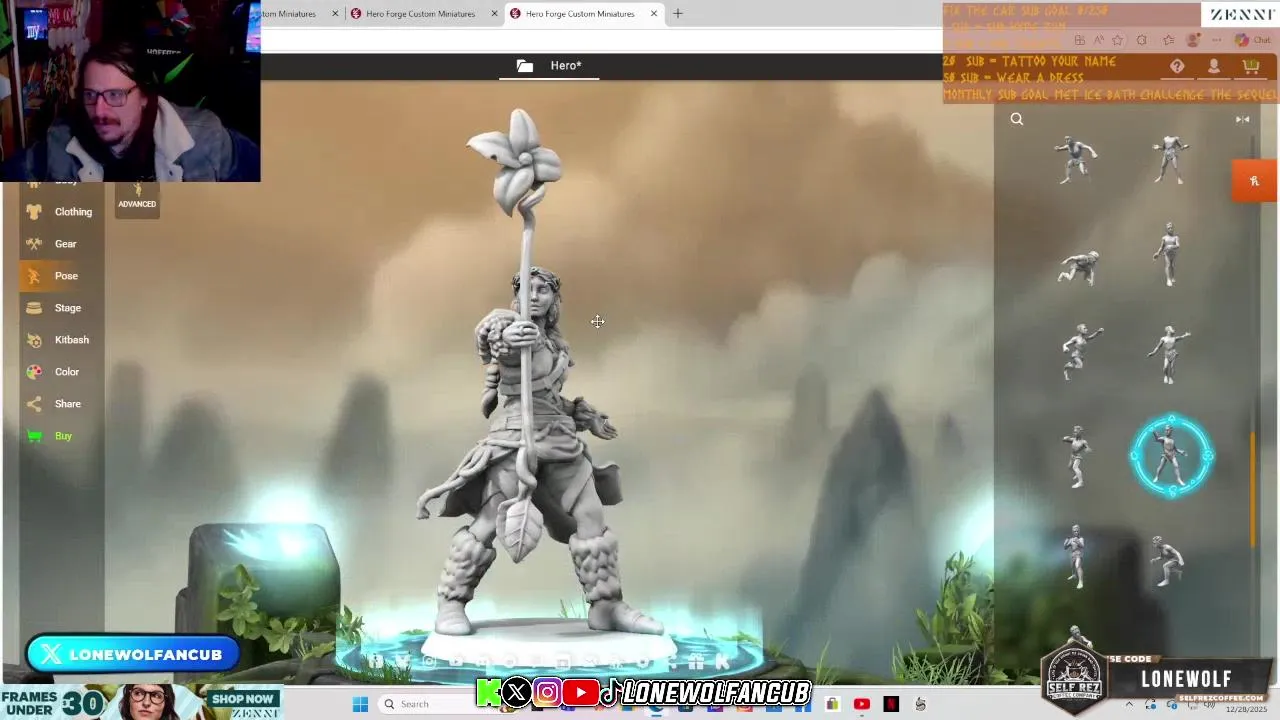The image size is (1280, 720).
Task: Select the highlighted pose thumbnail with the blue ring
Action: (1171, 456)
